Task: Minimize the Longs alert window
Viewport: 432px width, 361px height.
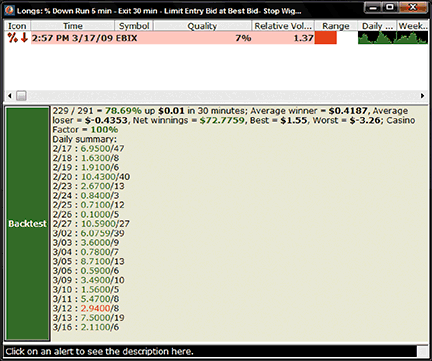Action: [x=374, y=7]
